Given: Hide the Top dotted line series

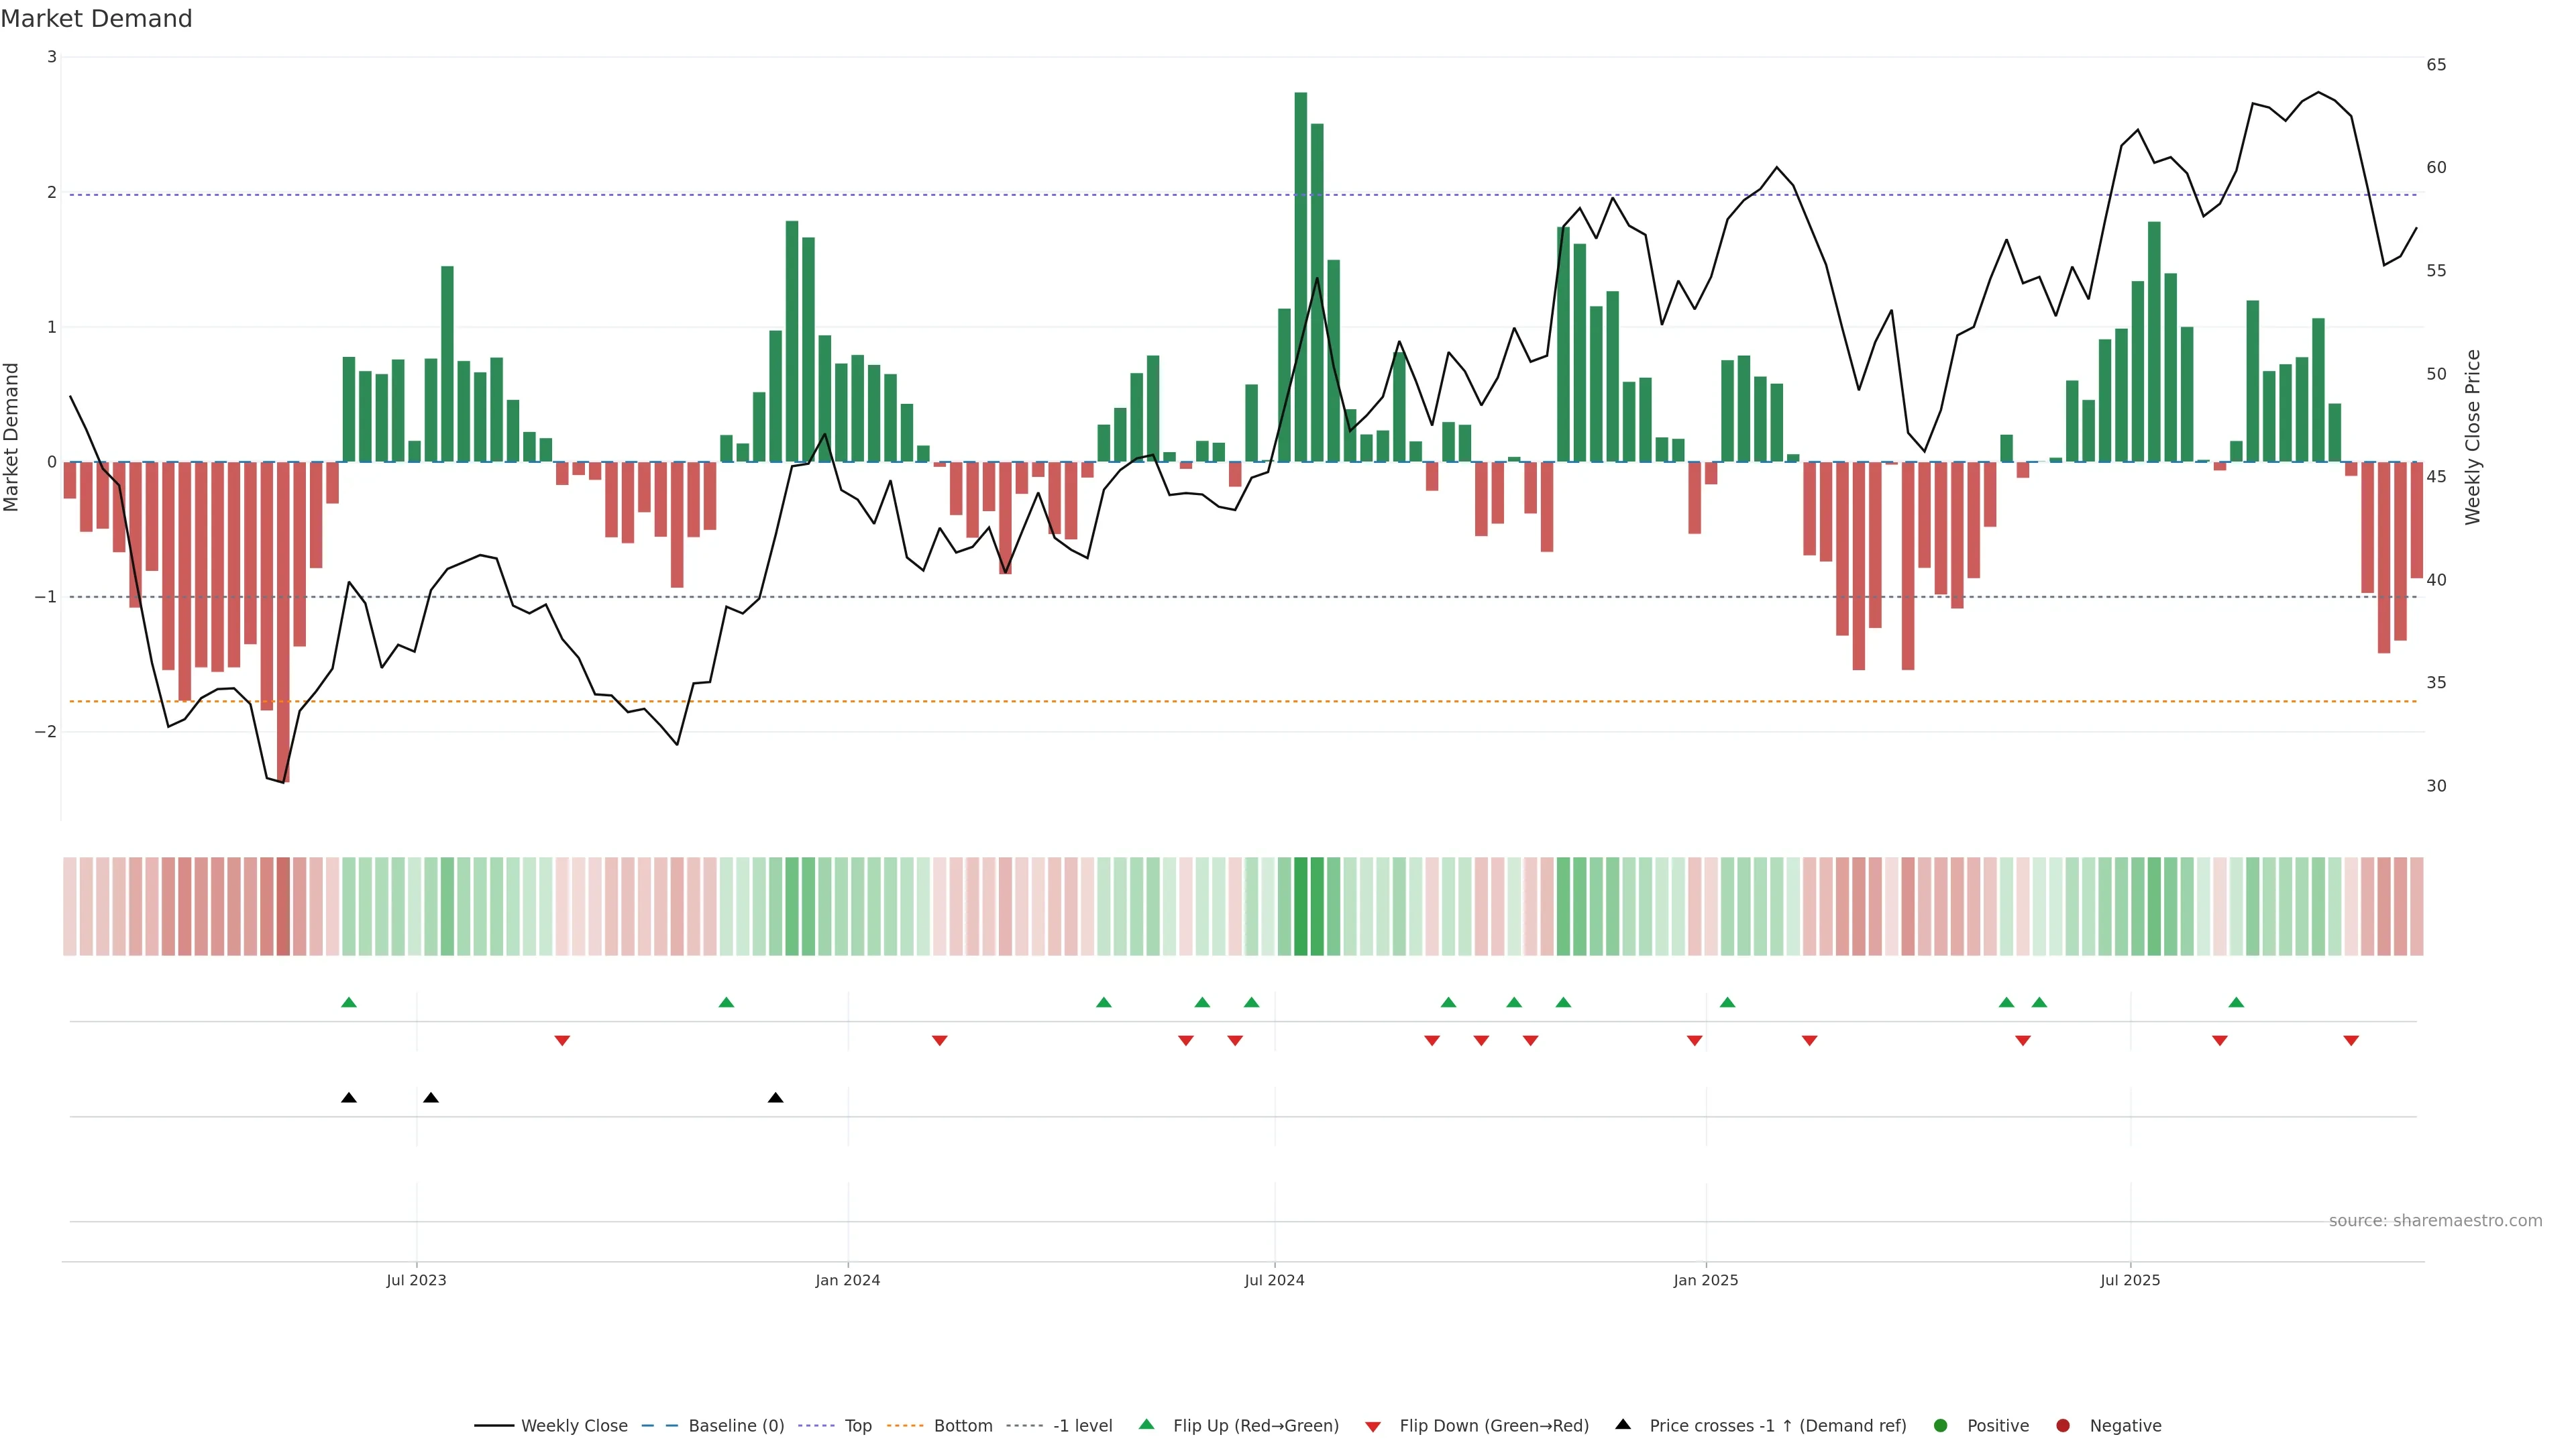Looking at the screenshot, I should 857,1425.
